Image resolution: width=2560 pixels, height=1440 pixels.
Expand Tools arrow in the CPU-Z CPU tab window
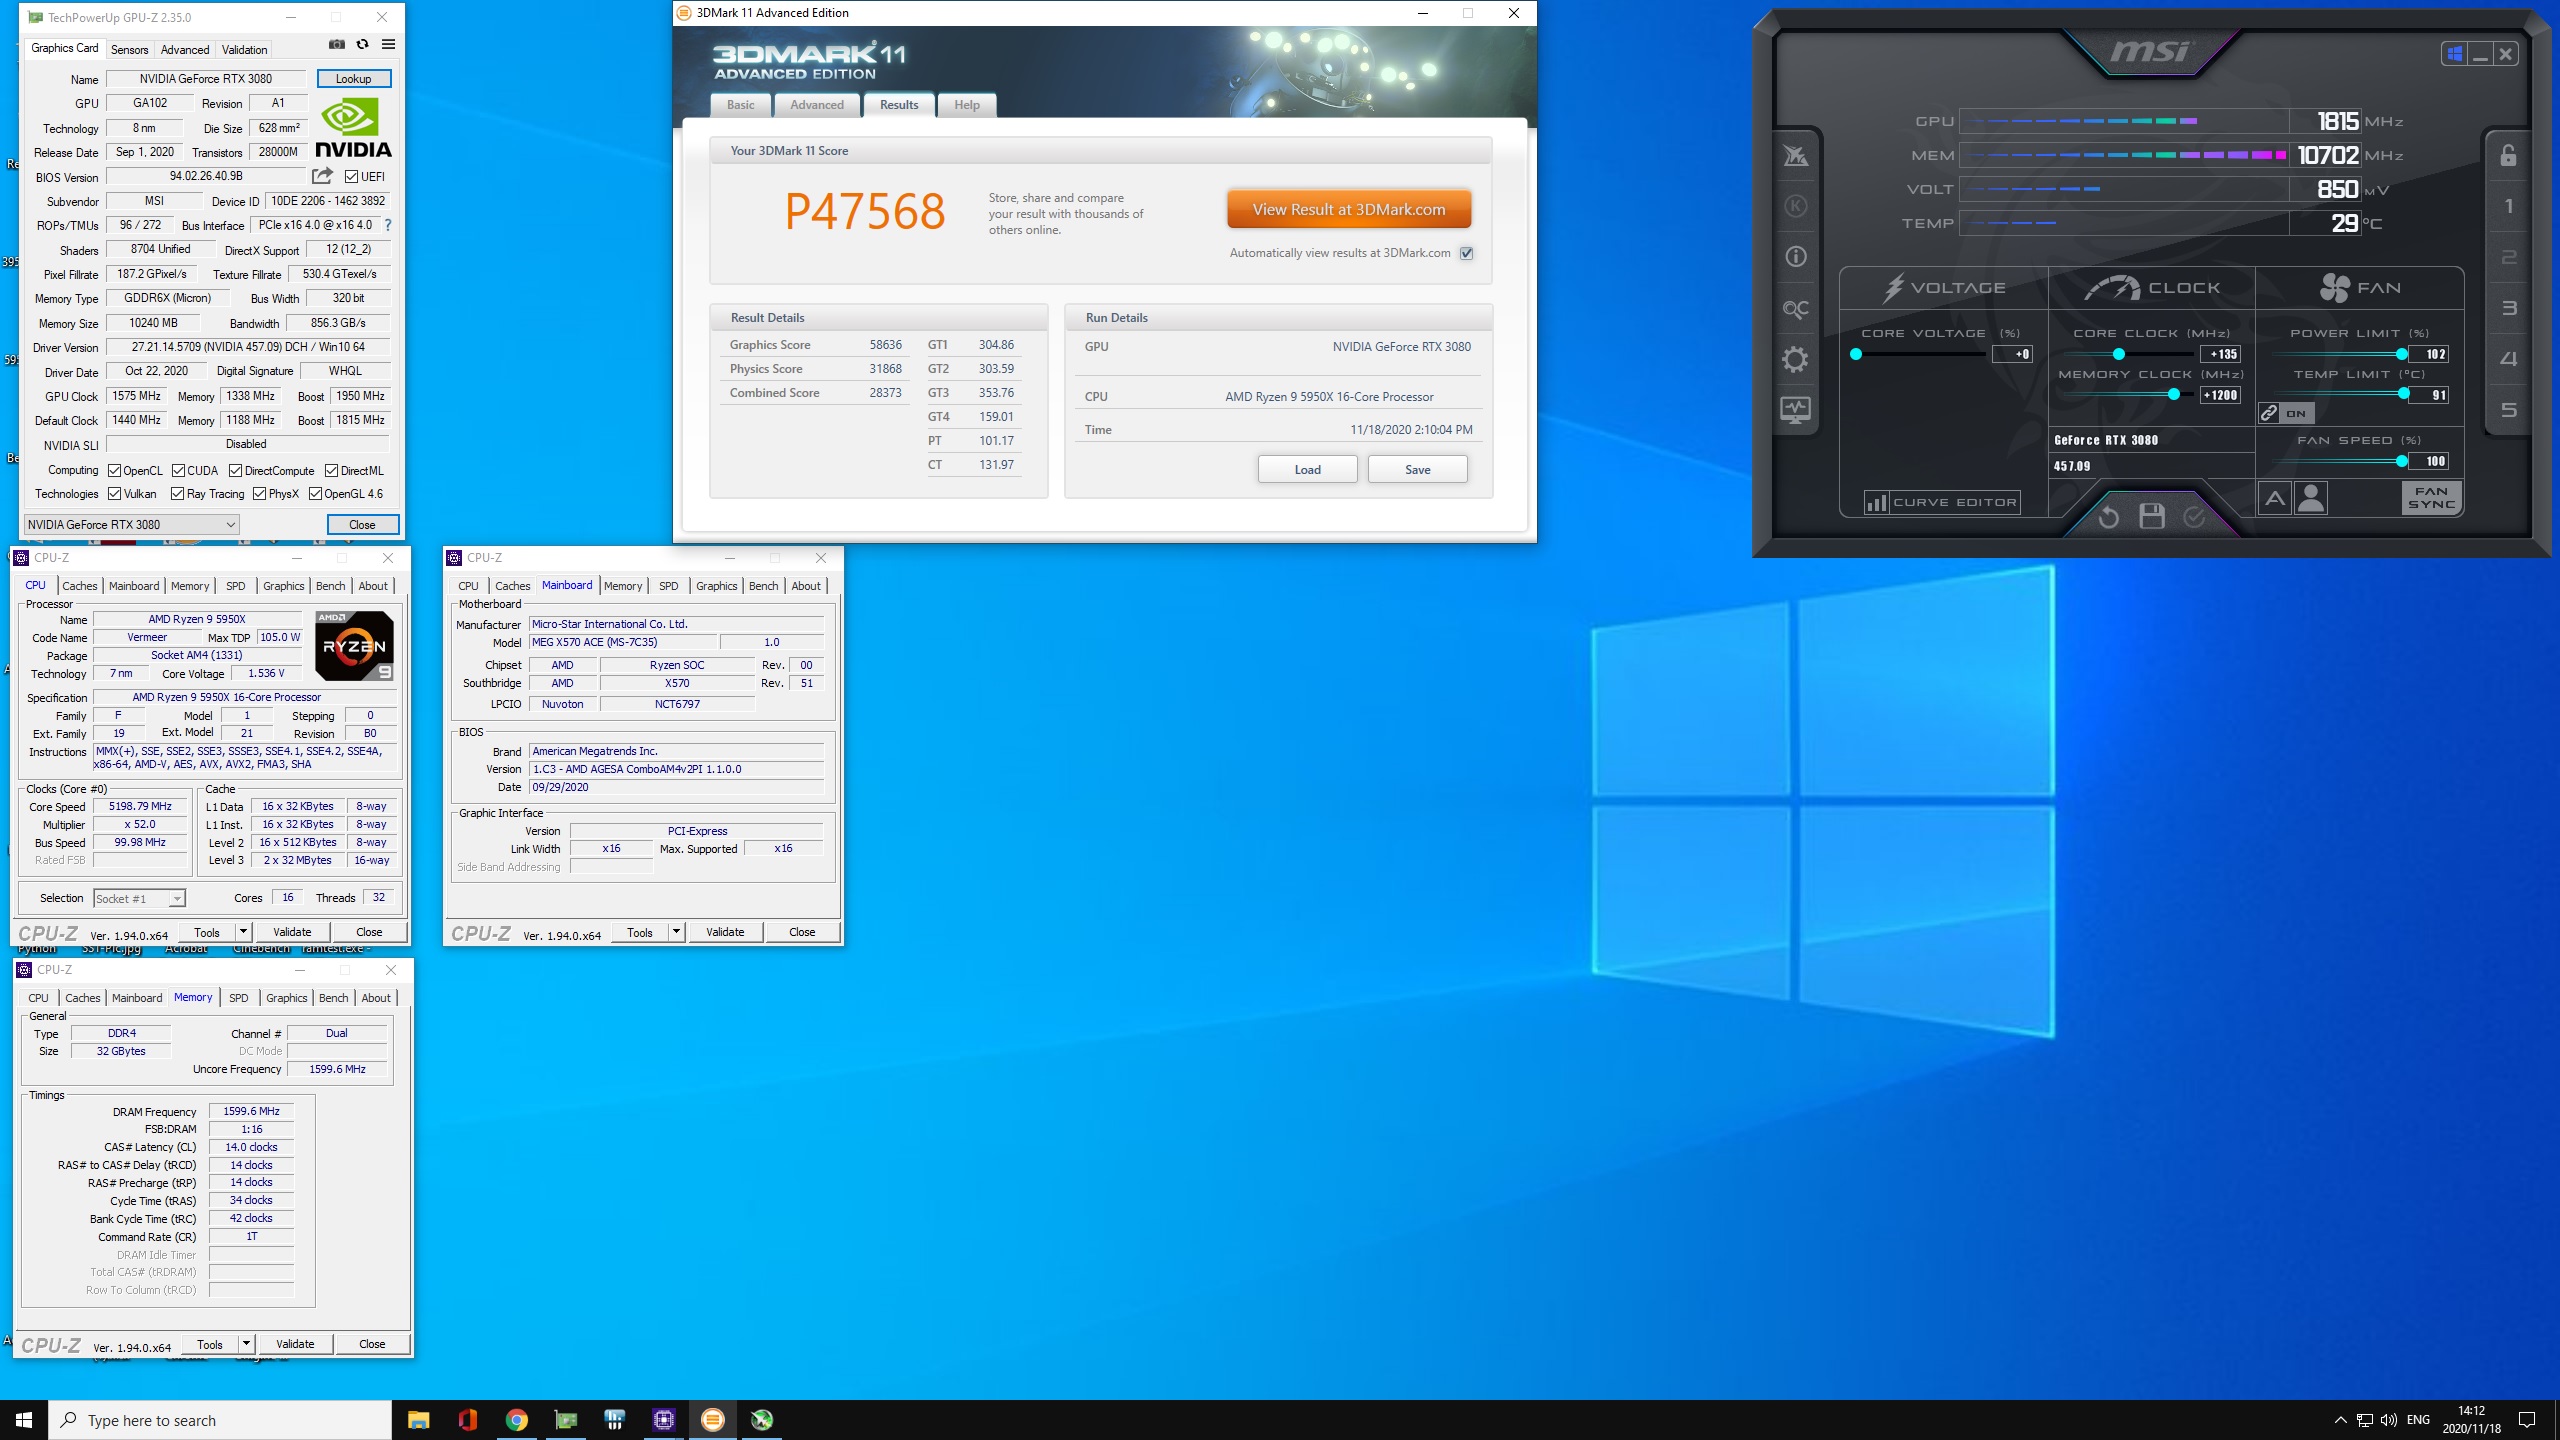pos(242,932)
